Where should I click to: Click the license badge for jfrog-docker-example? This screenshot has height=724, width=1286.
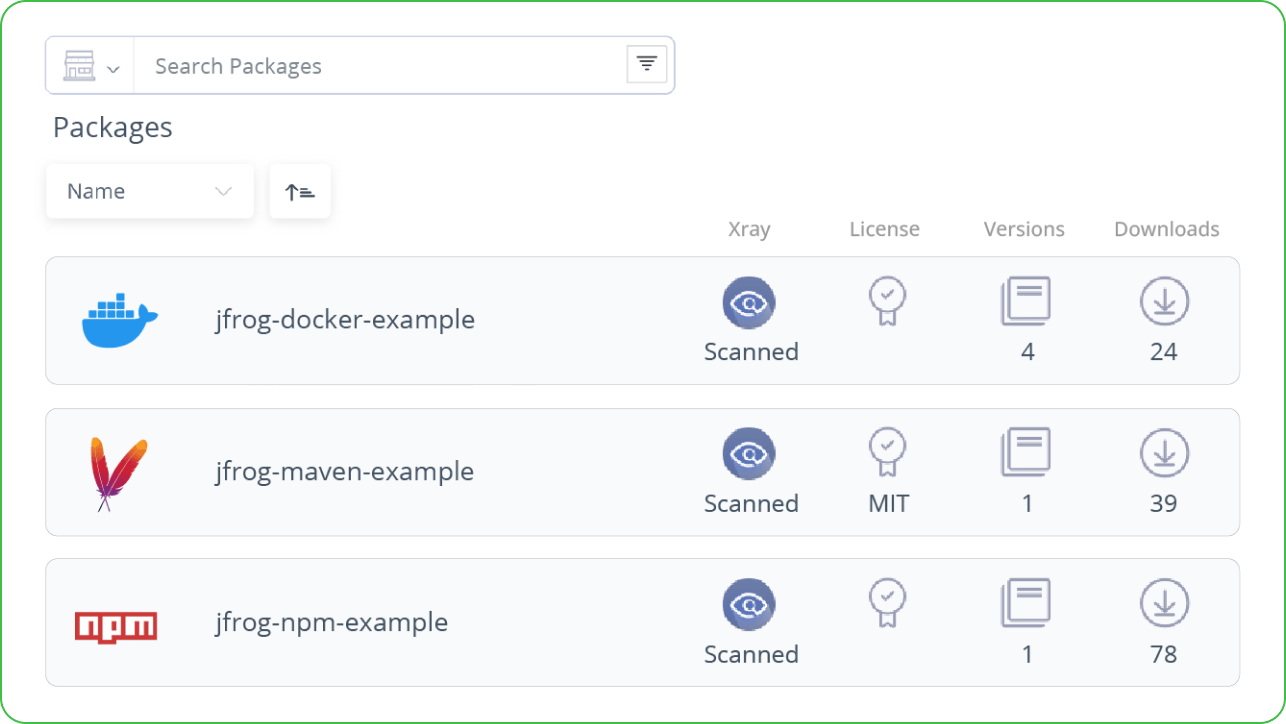[x=887, y=301]
